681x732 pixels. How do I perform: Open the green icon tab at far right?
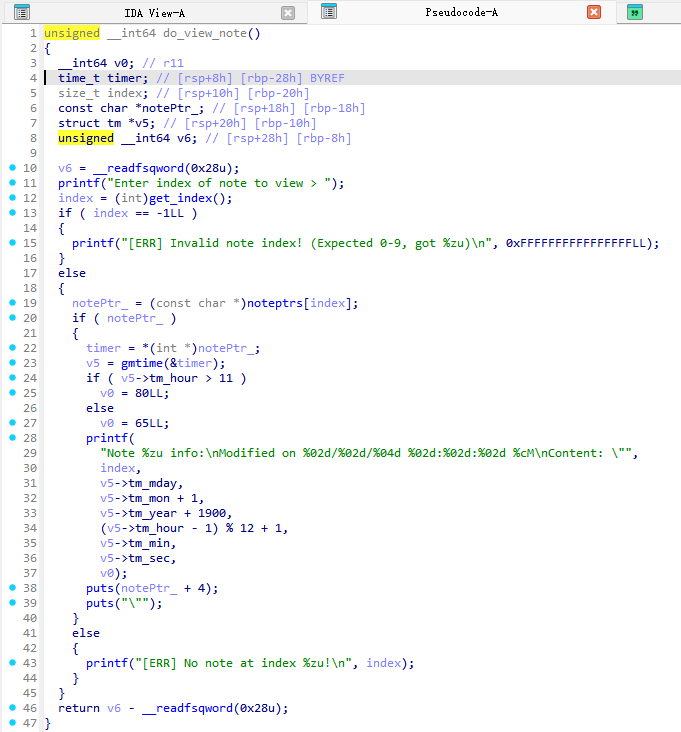pos(634,12)
